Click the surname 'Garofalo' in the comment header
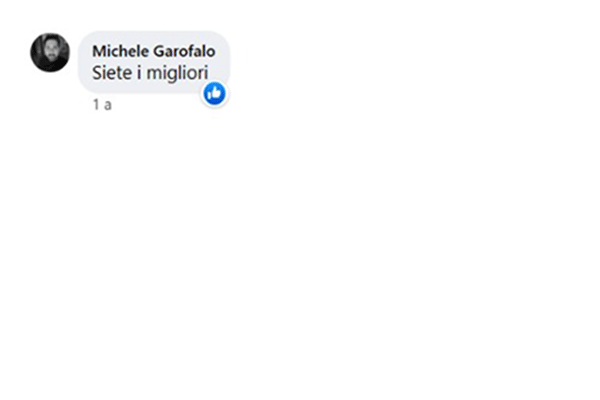Image resolution: width=600 pixels, height=400 pixels. pos(184,51)
